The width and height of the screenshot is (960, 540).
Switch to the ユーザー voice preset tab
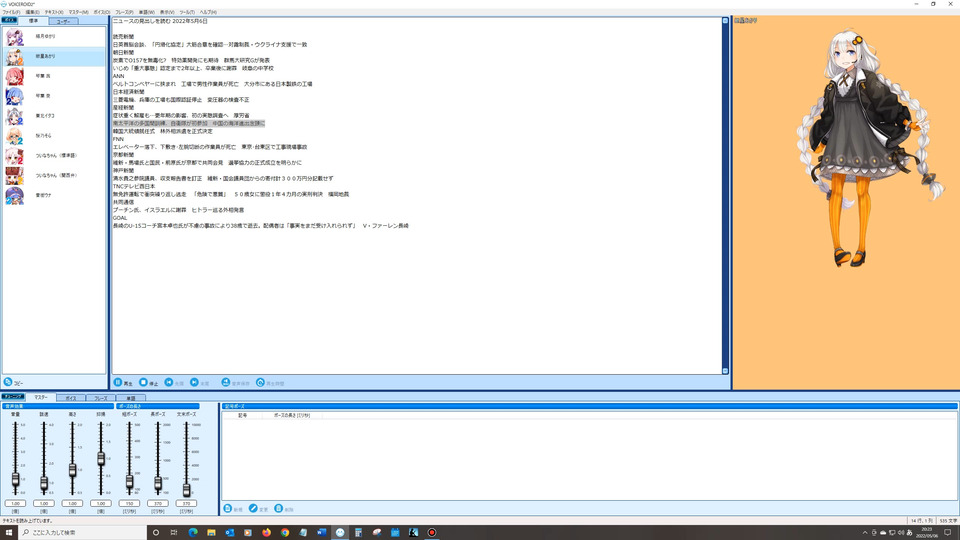point(63,21)
